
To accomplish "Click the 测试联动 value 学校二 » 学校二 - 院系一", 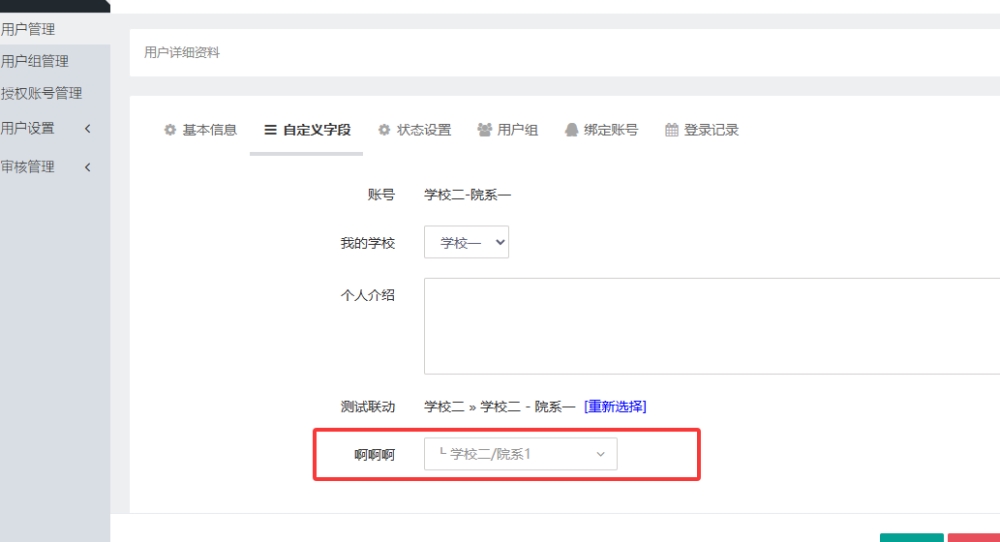I will point(500,406).
